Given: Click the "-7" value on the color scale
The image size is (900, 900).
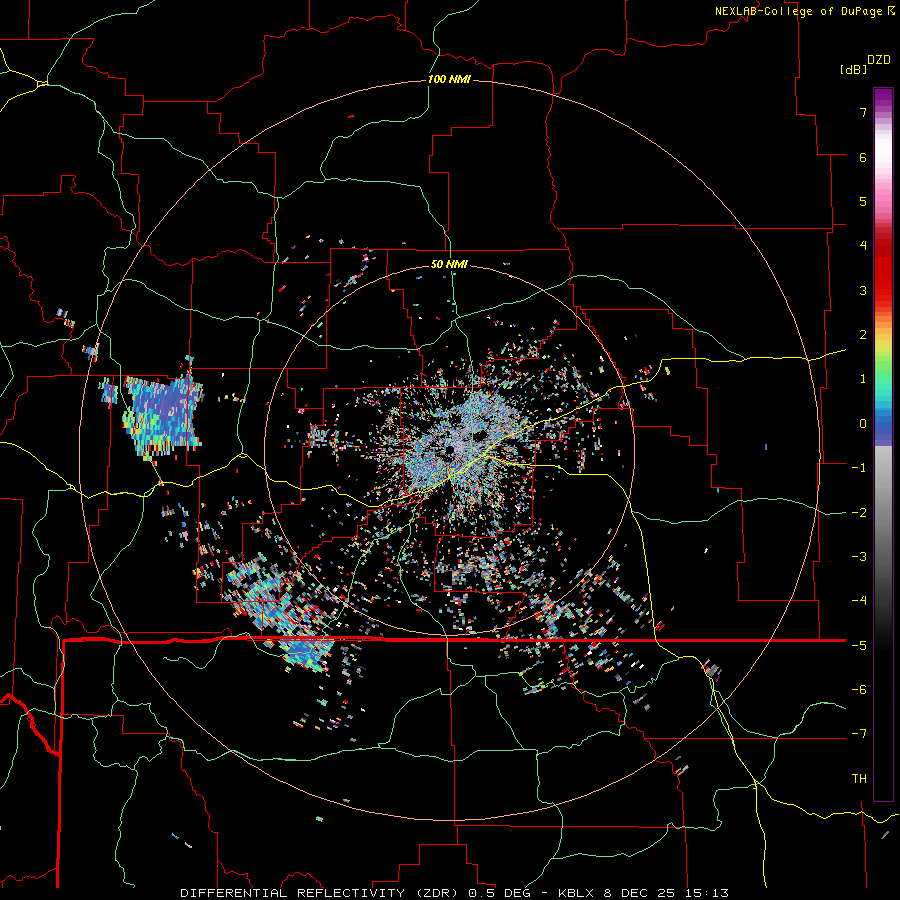Looking at the screenshot, I should (859, 734).
